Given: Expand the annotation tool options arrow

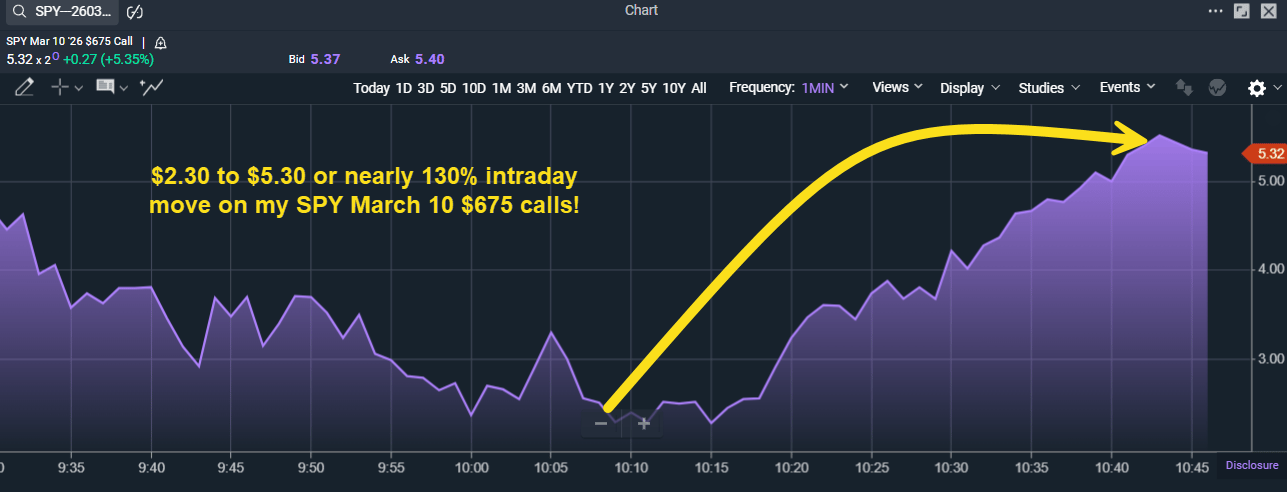Looking at the screenshot, I should click(124, 88).
